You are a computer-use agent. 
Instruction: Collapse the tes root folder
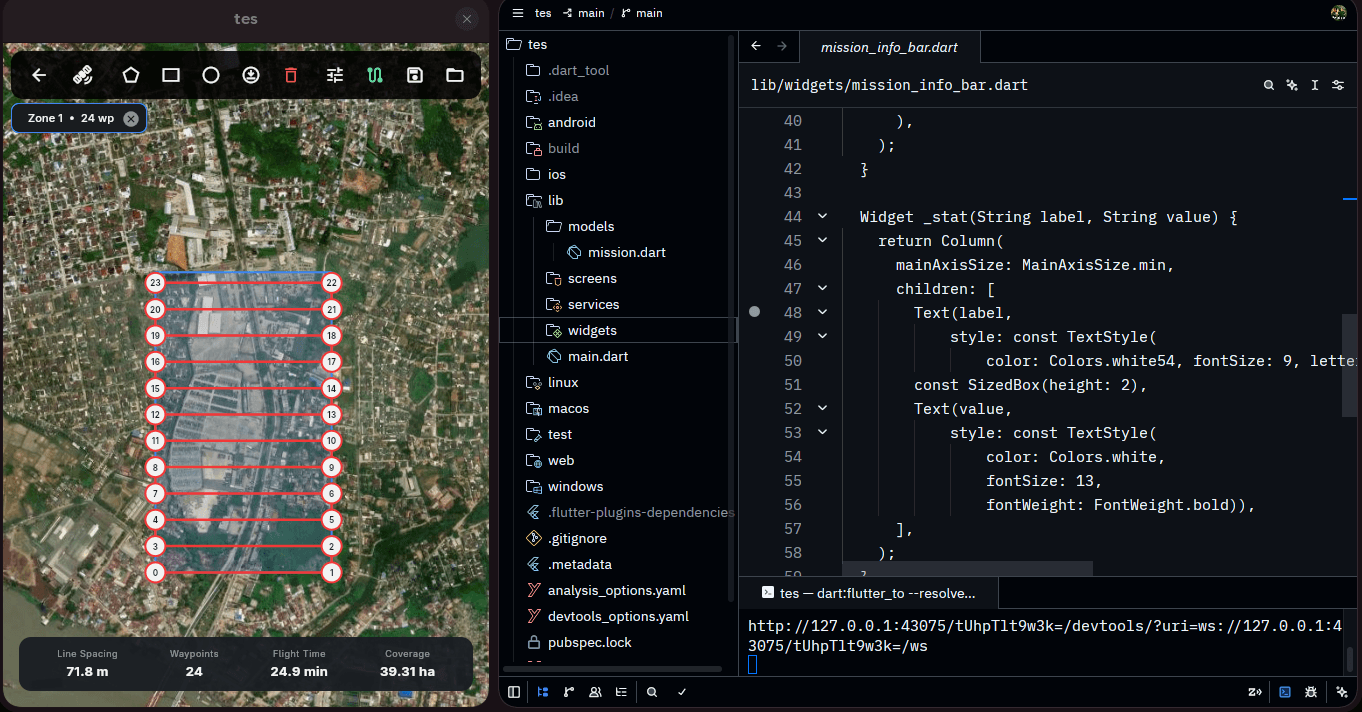click(x=617, y=44)
